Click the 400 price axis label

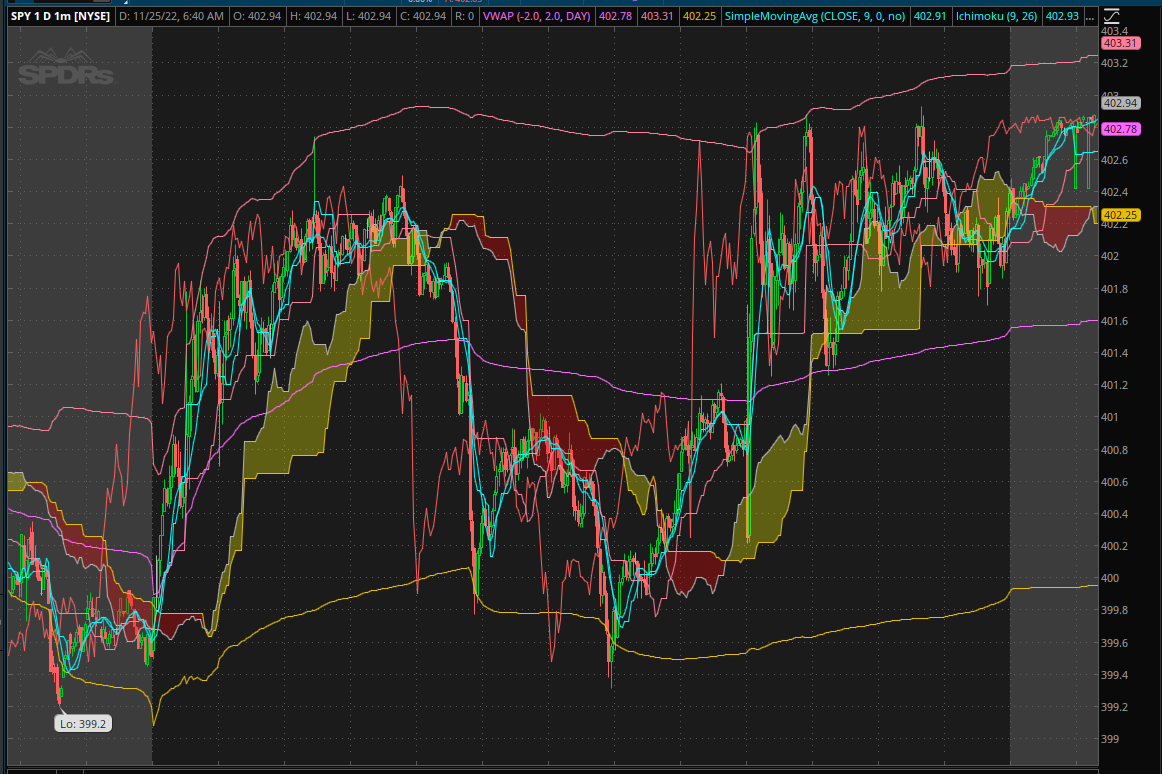click(x=1109, y=578)
